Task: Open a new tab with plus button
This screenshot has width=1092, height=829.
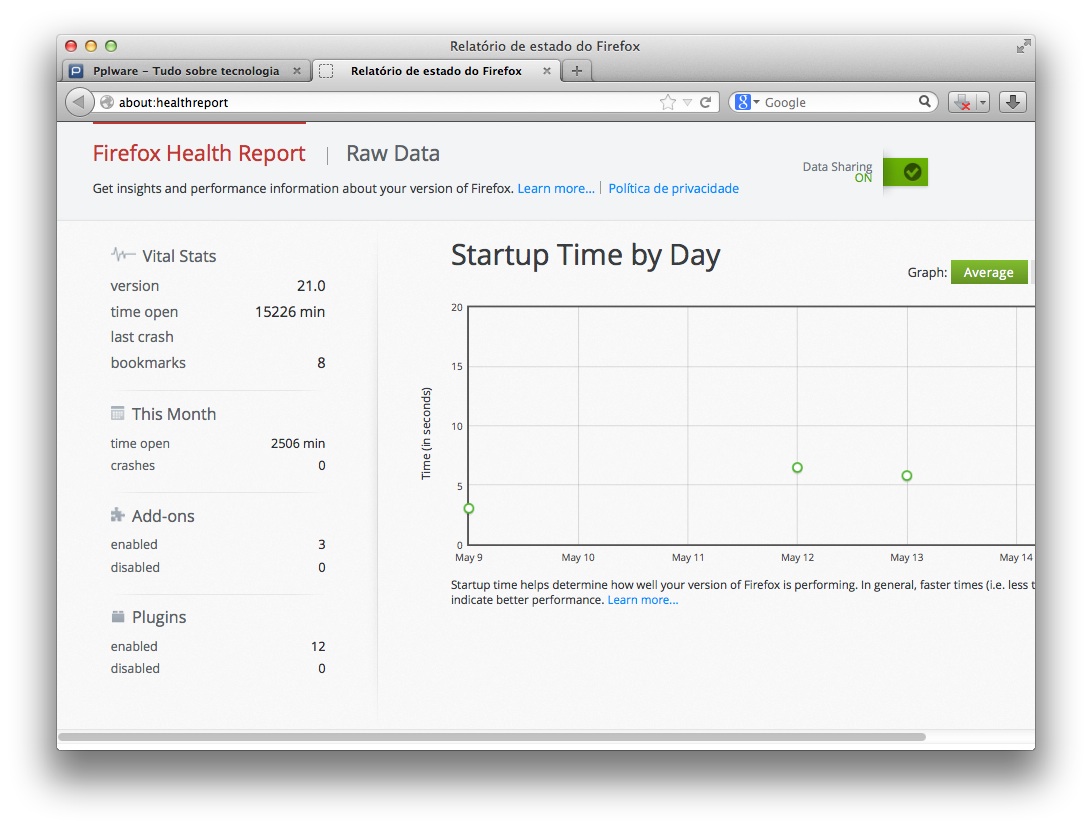Action: click(x=577, y=70)
